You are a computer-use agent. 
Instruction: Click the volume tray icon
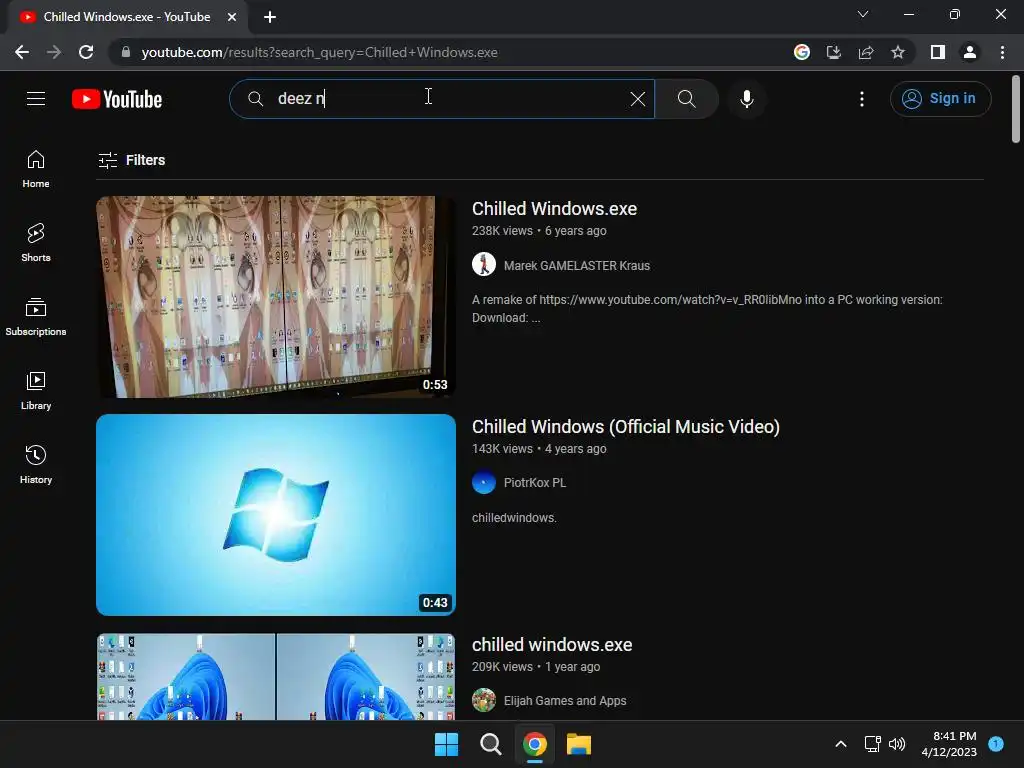pos(897,744)
